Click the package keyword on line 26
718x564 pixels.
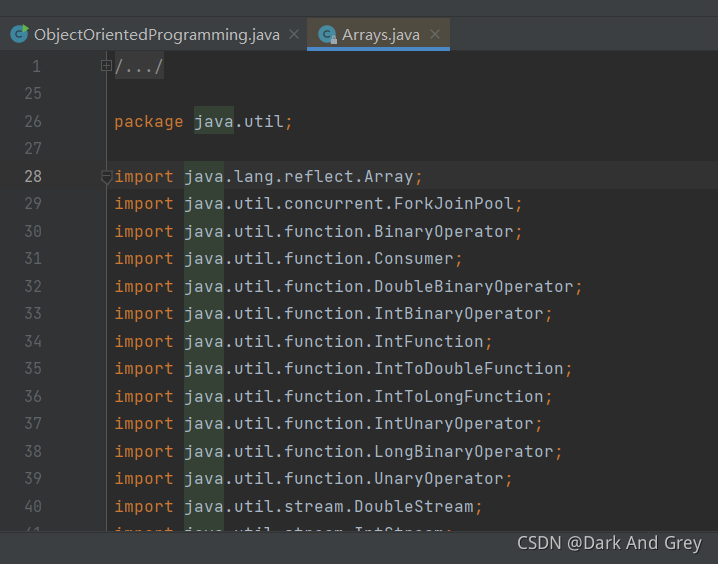(x=149, y=122)
